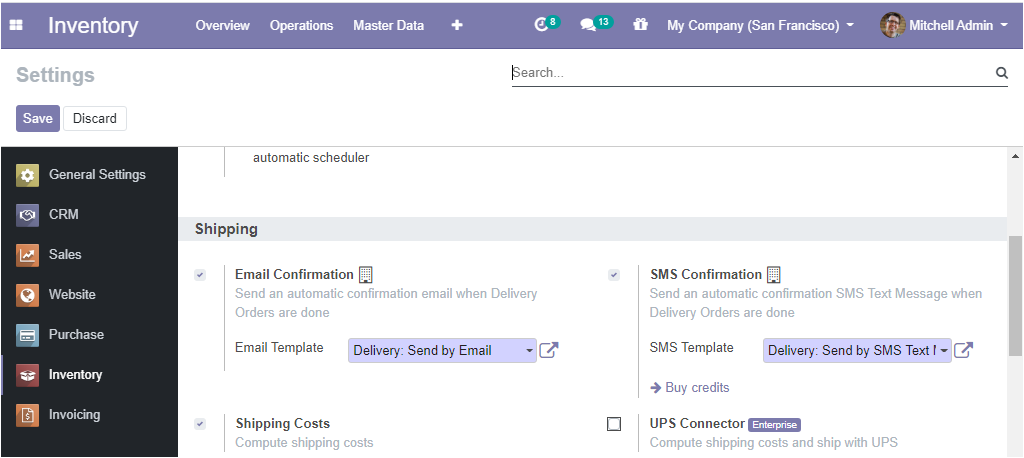The image size is (1024, 458).
Task: Click the Email Template label
Action: click(279, 348)
